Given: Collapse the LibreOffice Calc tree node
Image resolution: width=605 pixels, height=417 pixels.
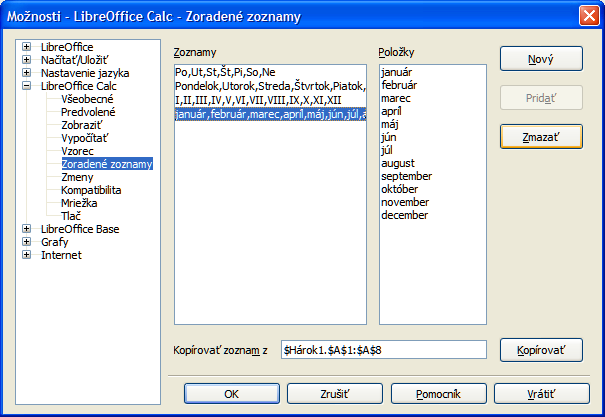Looking at the screenshot, I should pos(26,86).
